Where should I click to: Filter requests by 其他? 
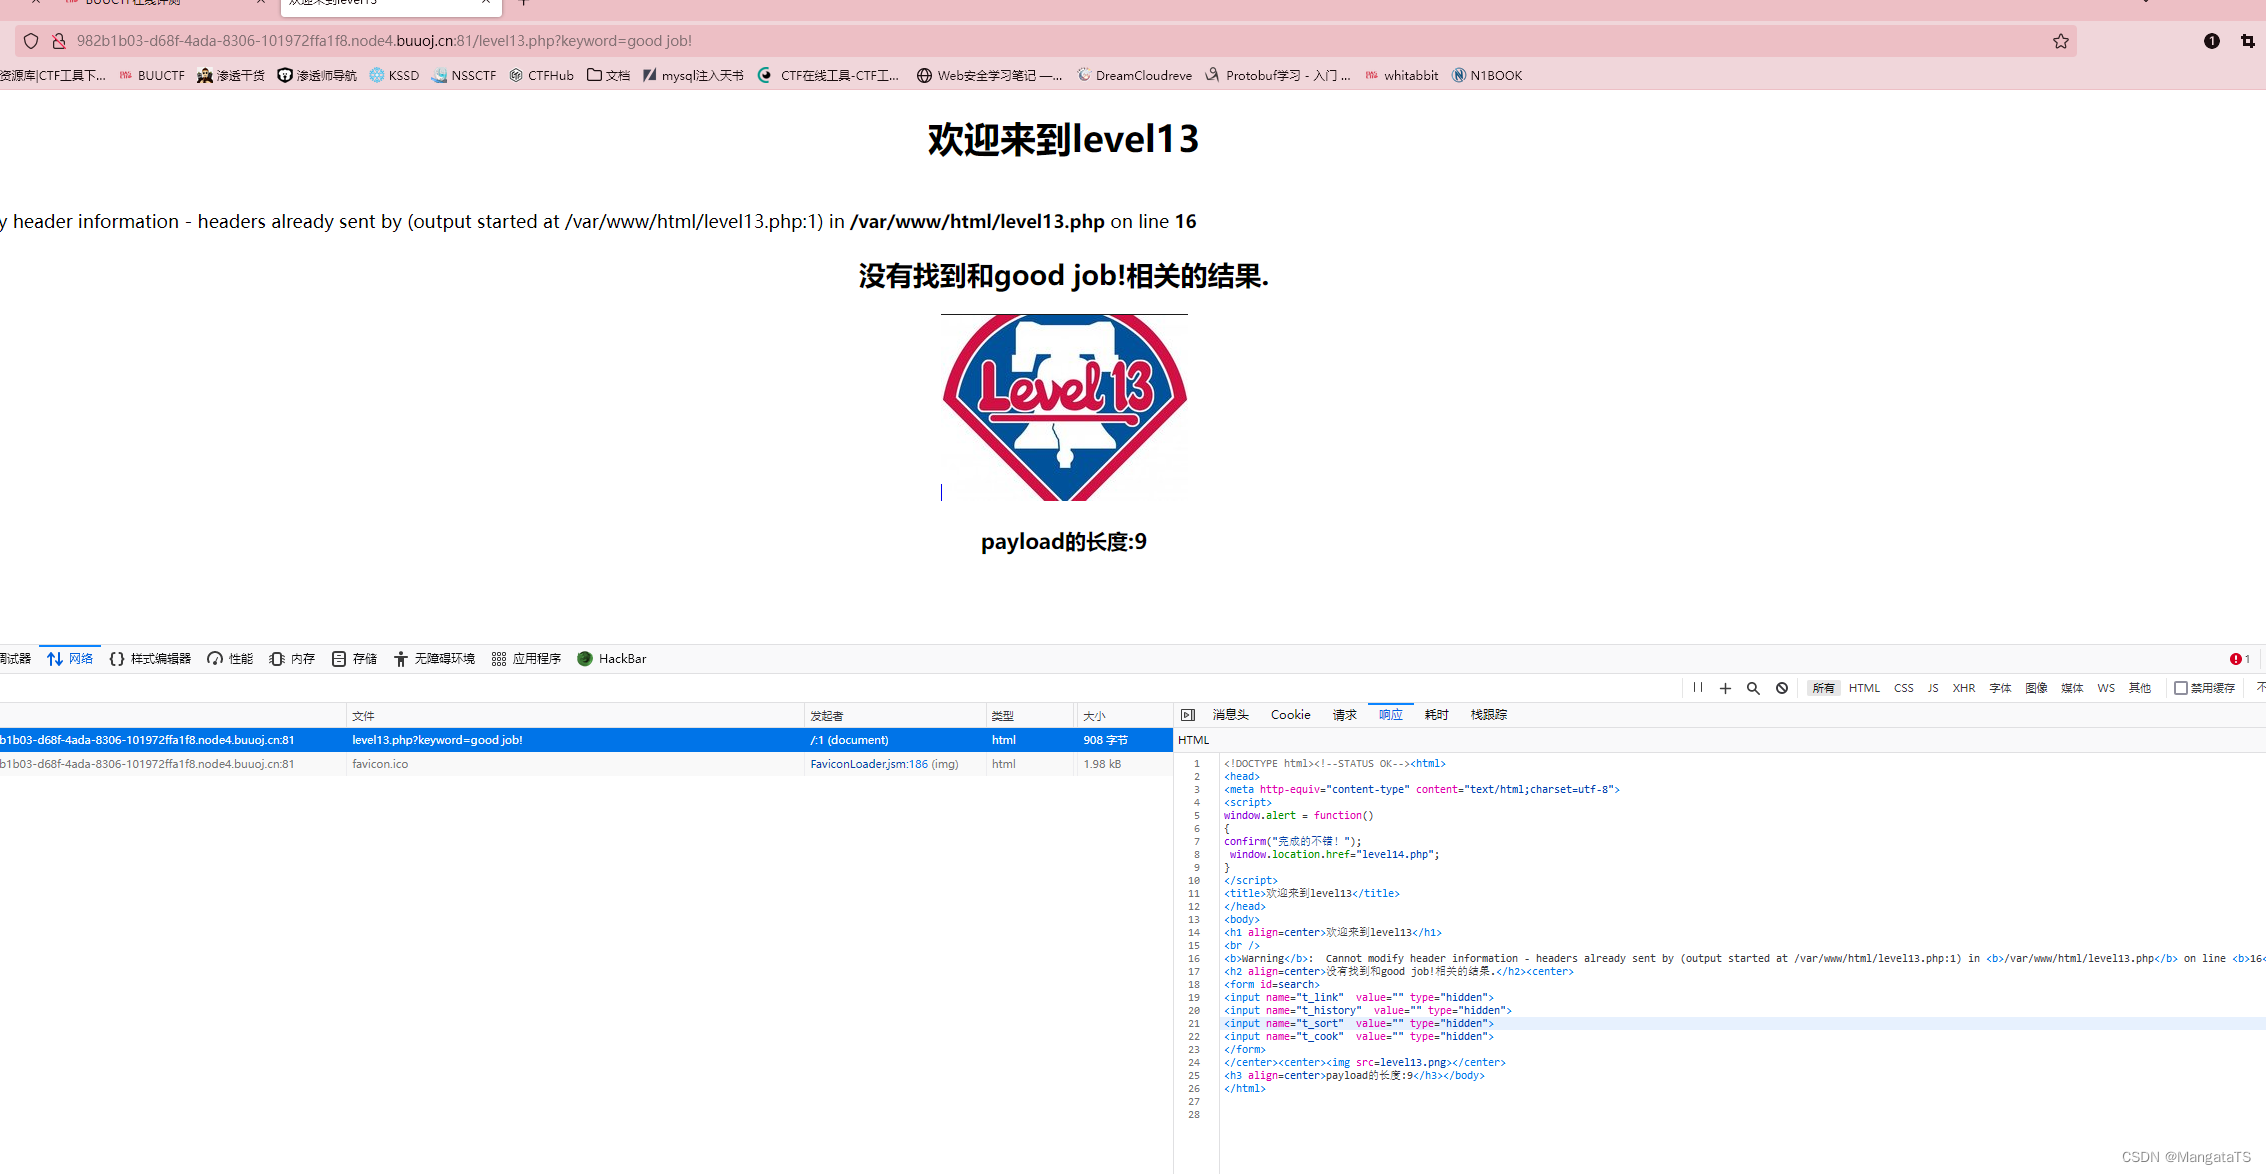tap(2140, 688)
